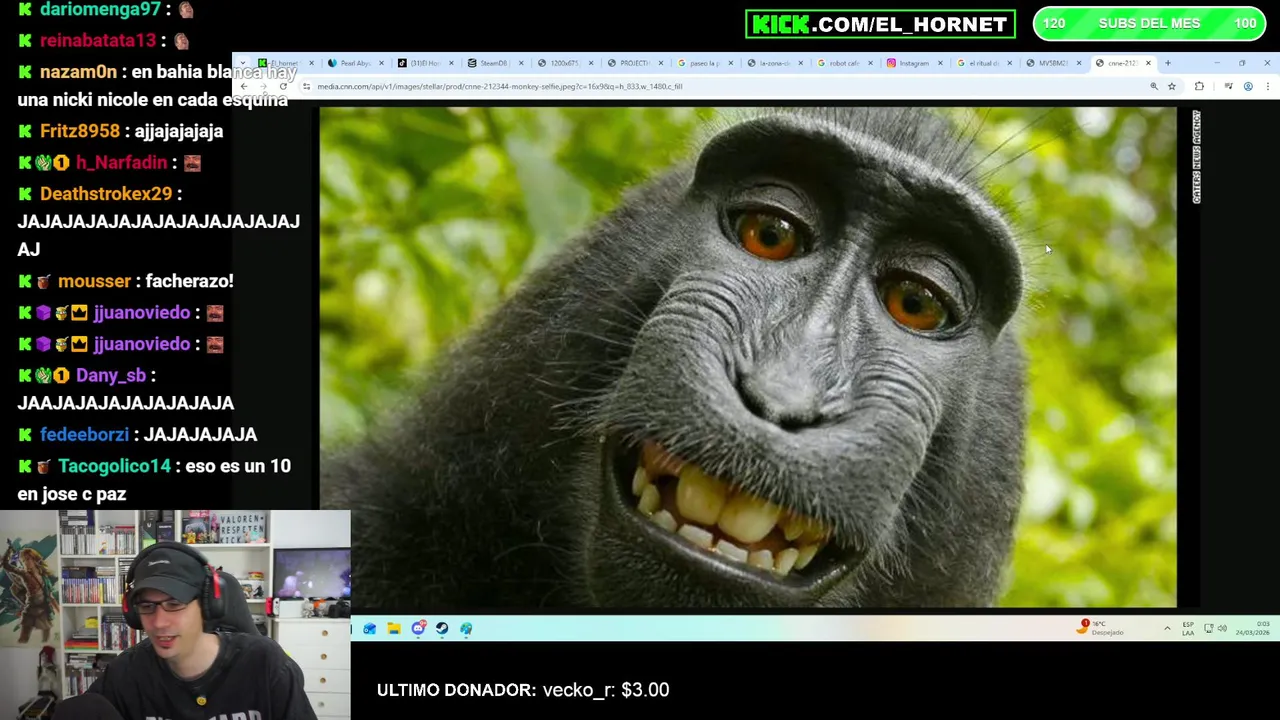The width and height of the screenshot is (1280, 720).
Task: Click the monkey selfie image
Action: point(748,357)
